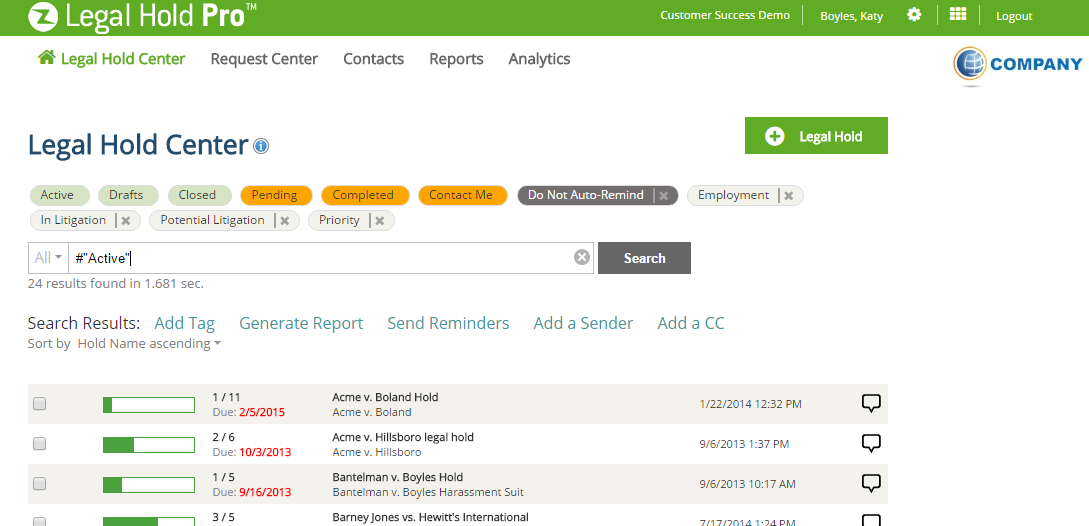Filter by the Do Not Auto-Remind tag label
The height and width of the screenshot is (526, 1089).
[x=585, y=195]
